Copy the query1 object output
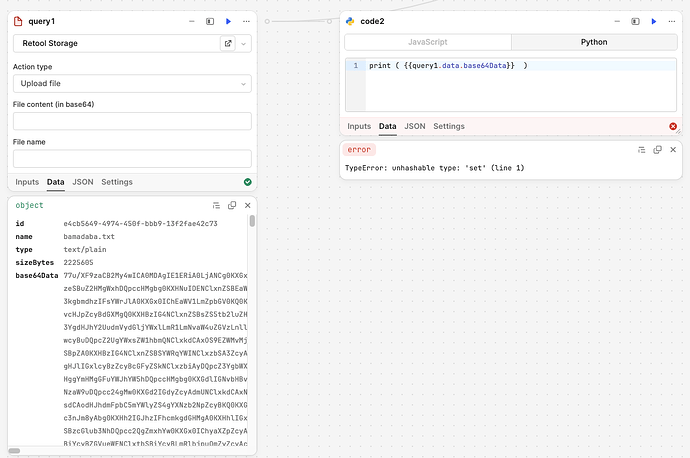This screenshot has height=458, width=690. coord(232,205)
